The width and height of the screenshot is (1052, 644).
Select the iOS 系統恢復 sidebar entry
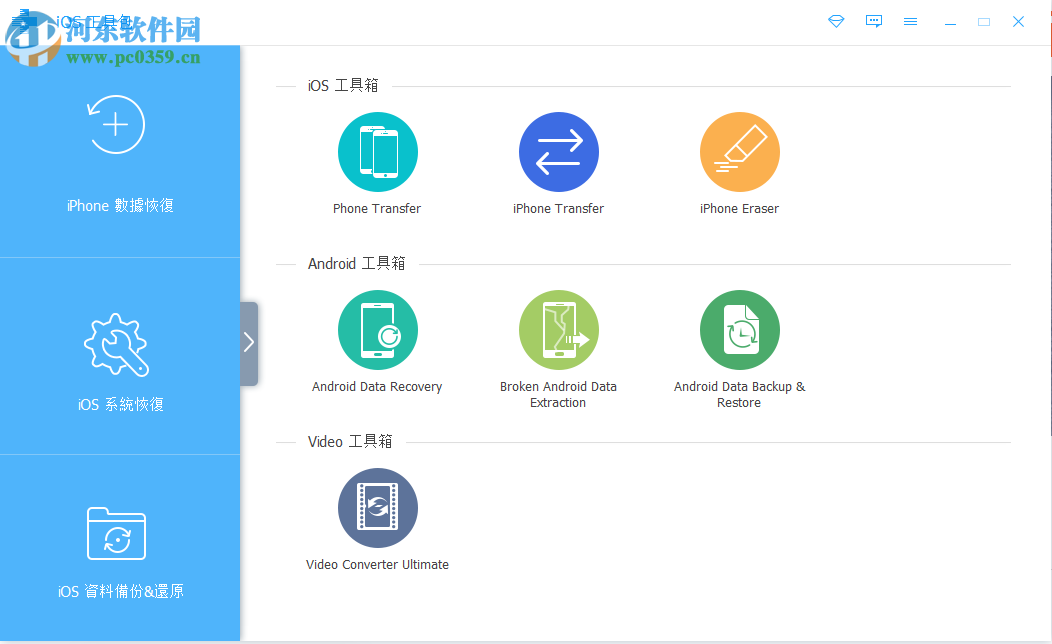[116, 360]
